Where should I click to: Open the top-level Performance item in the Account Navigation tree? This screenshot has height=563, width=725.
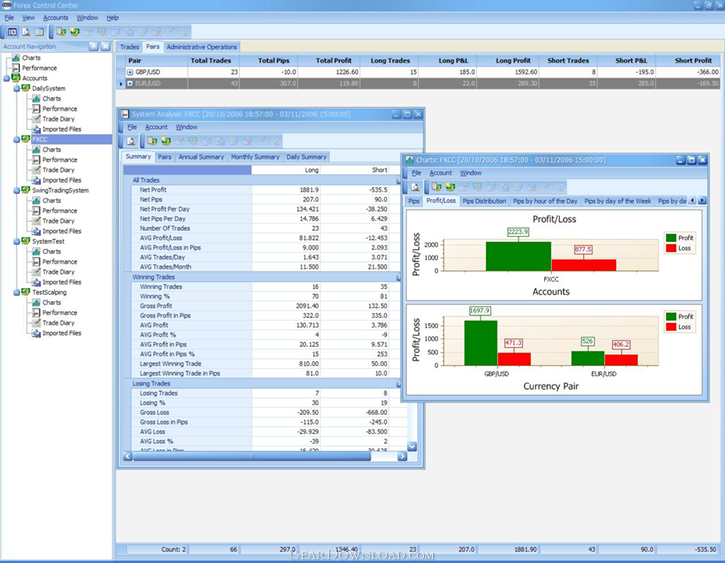(39, 68)
